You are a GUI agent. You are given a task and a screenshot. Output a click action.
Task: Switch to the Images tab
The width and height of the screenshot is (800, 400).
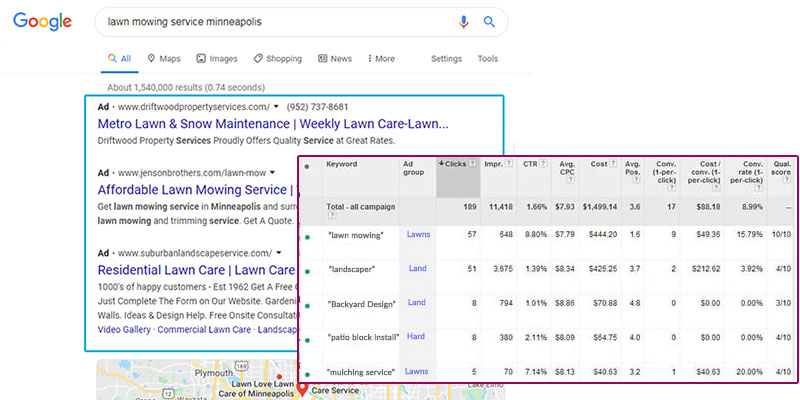[x=217, y=59]
